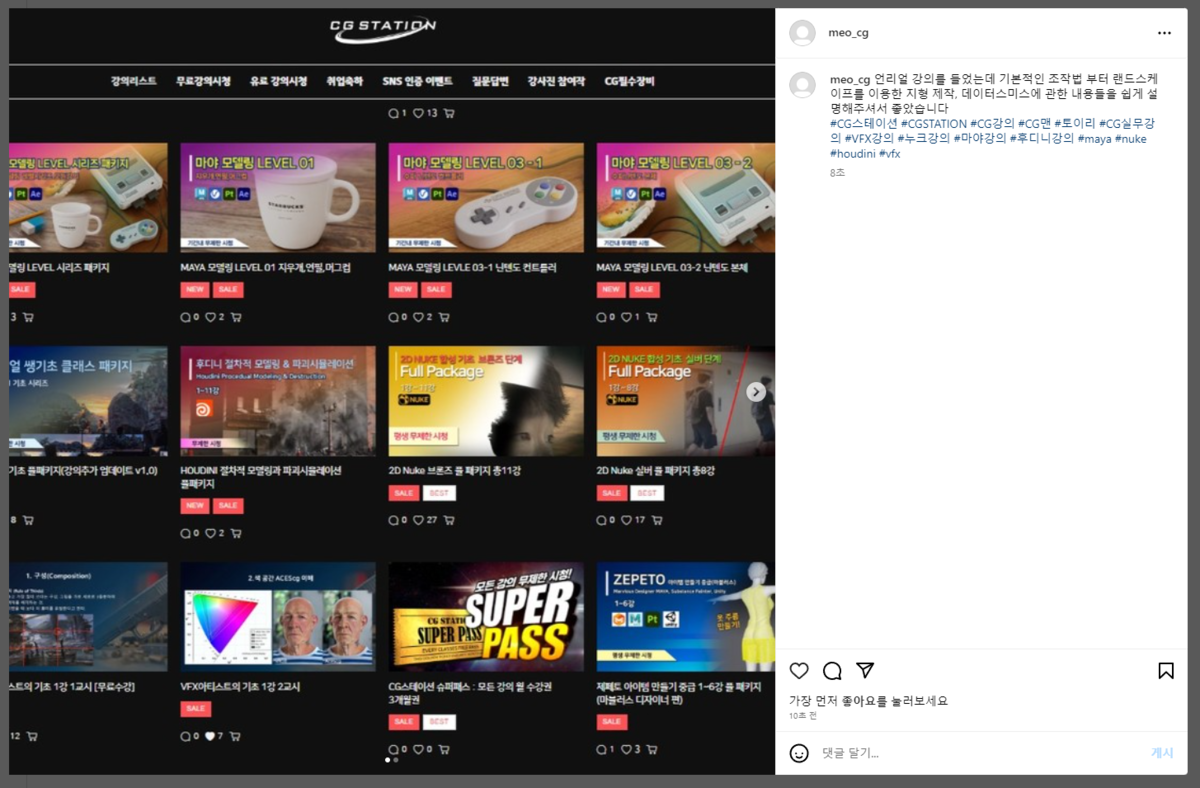The height and width of the screenshot is (788, 1200).
Task: Like the post with the heart icon
Action: 799,671
